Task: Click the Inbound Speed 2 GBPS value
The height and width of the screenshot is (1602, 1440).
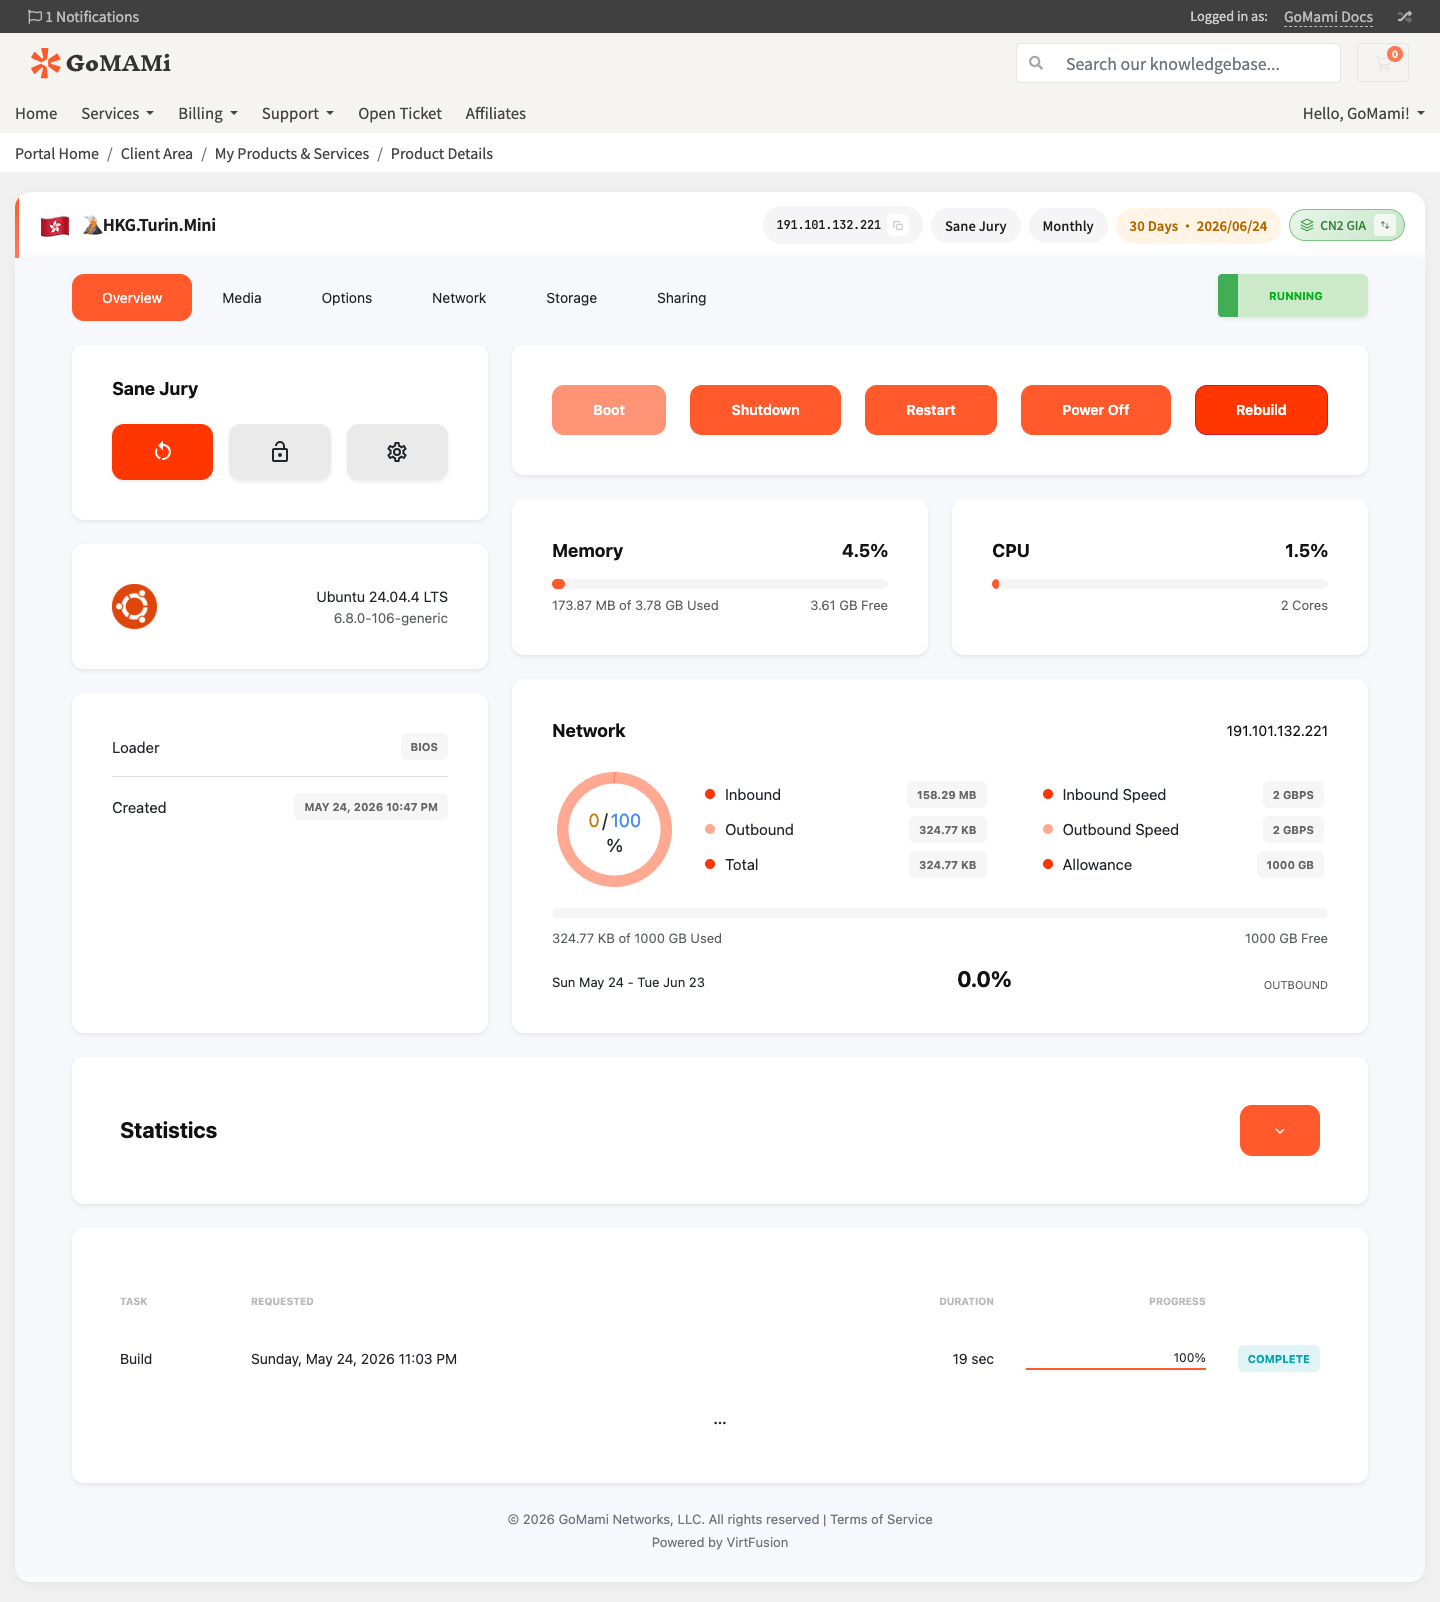Action: 1293,795
